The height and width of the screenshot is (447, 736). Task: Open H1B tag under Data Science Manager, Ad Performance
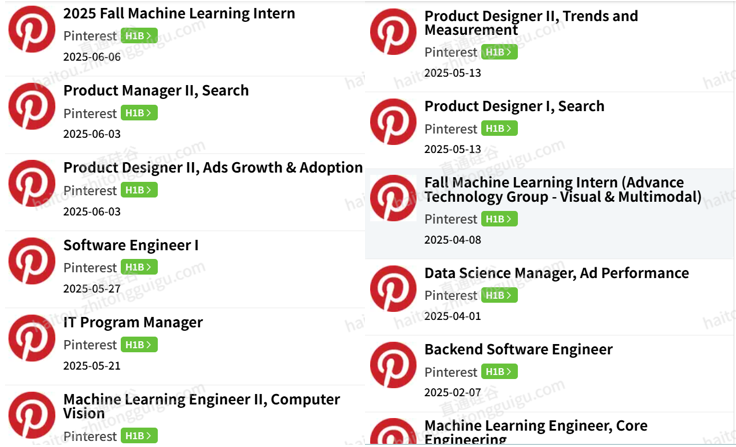pyautogui.click(x=499, y=295)
